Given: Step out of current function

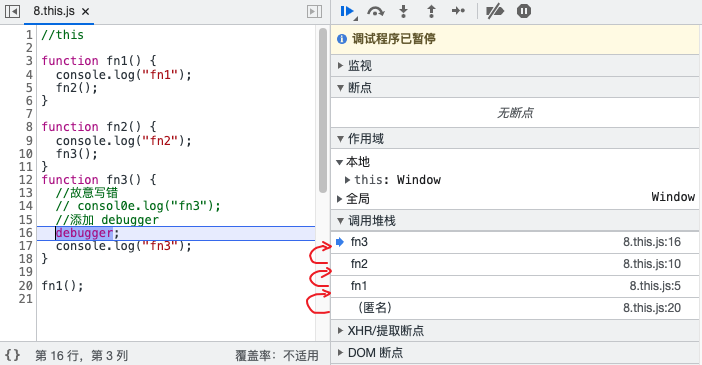Looking at the screenshot, I should [431, 11].
